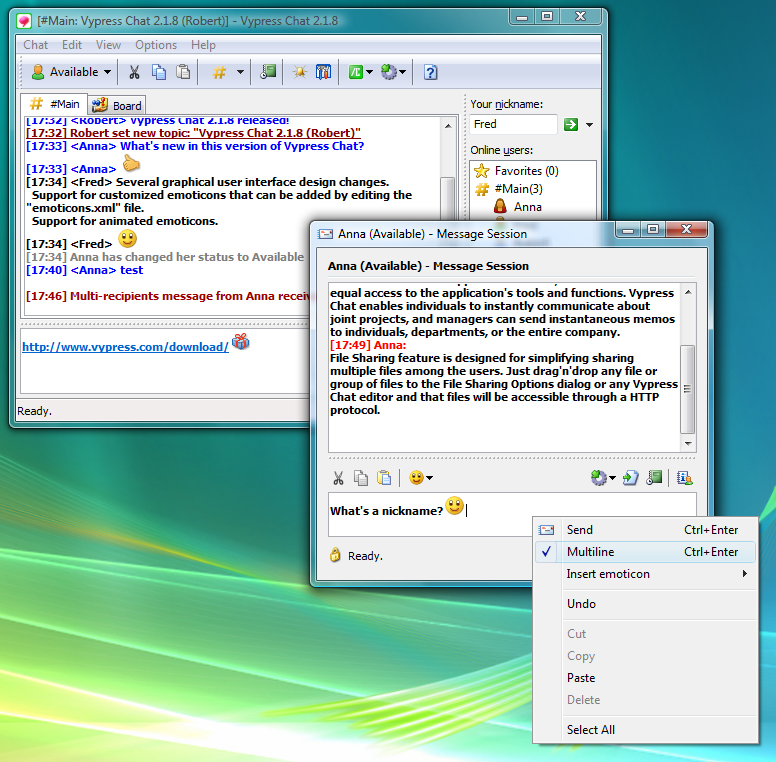
Task: Open the emoticon dropdown arrow in message session
Action: point(430,478)
